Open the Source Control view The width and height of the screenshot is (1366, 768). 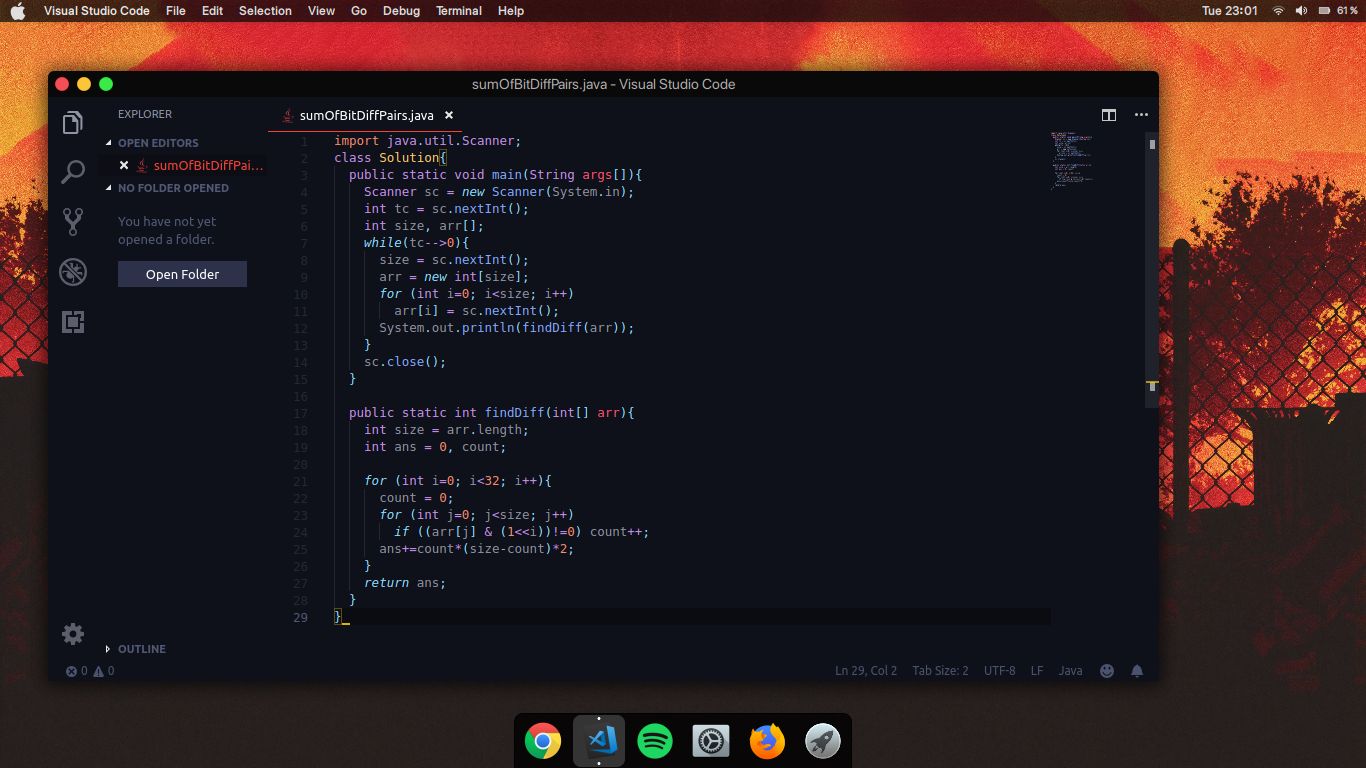pyautogui.click(x=72, y=221)
